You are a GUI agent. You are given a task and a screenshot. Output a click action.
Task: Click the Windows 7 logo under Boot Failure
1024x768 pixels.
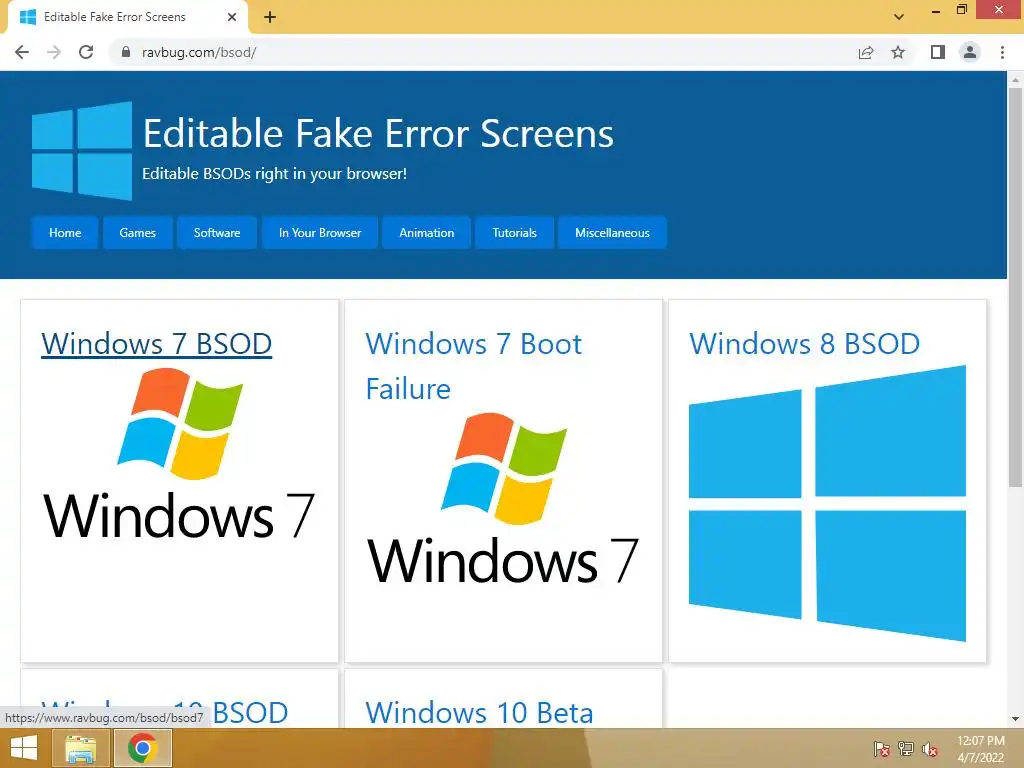point(503,498)
